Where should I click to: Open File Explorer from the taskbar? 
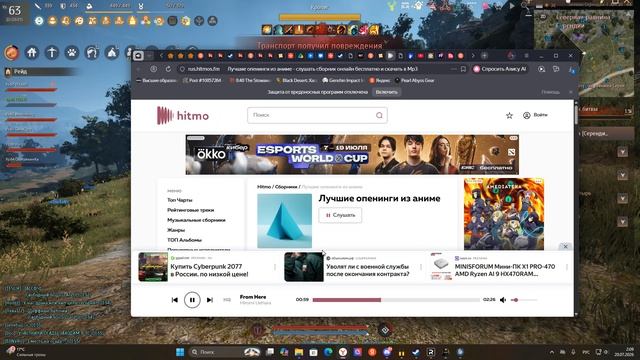tap(299, 352)
